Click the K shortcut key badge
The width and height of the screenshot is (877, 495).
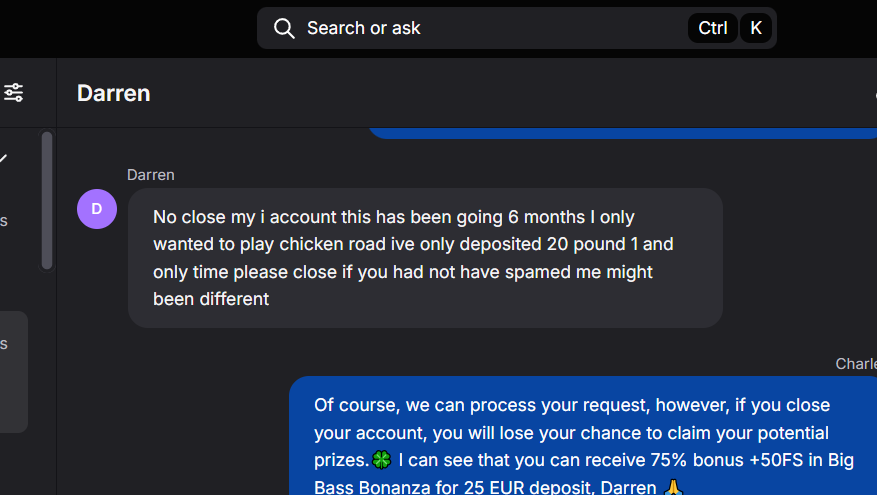tap(756, 28)
